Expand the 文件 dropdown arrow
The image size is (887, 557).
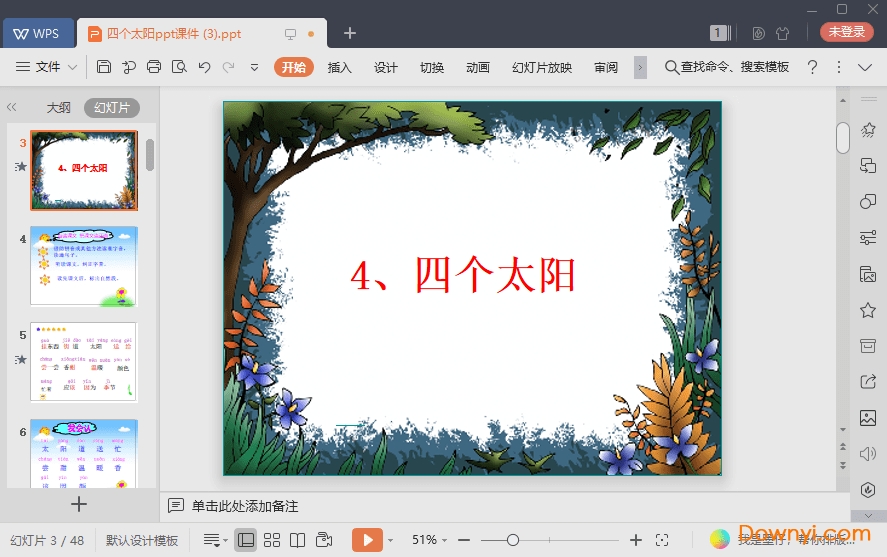pos(72,67)
